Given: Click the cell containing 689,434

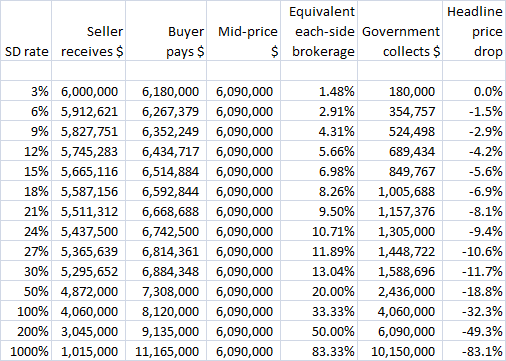Looking at the screenshot, I should (x=400, y=151).
